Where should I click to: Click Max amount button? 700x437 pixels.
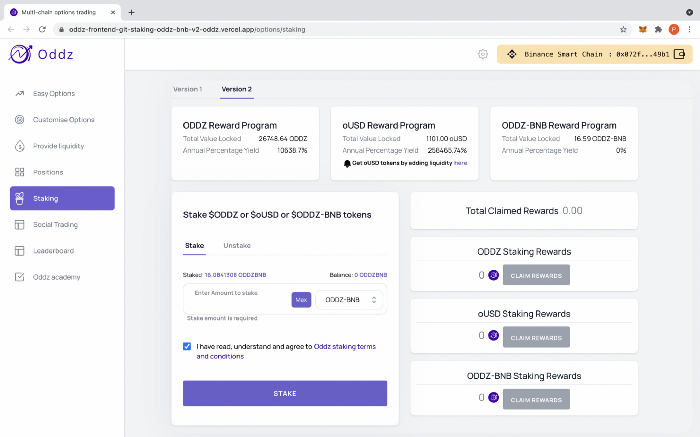pos(301,300)
